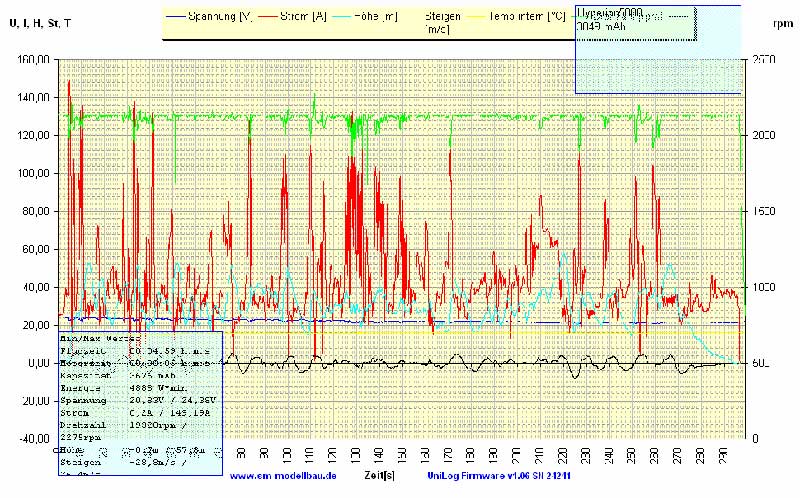Click the 160,00 left axis value
This screenshot has height=498, width=800.
click(35, 60)
